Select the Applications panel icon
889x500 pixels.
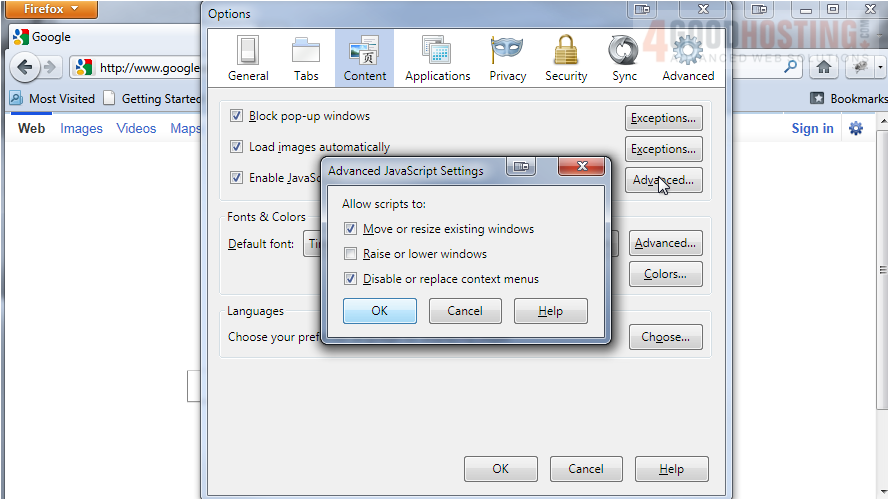(x=438, y=58)
